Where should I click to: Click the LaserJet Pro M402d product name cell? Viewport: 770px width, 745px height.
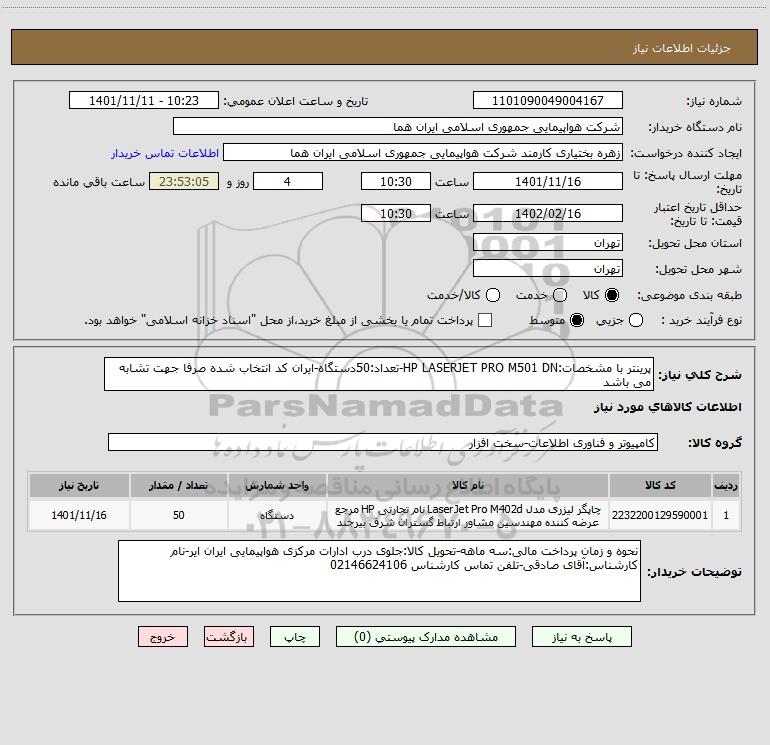[468, 515]
